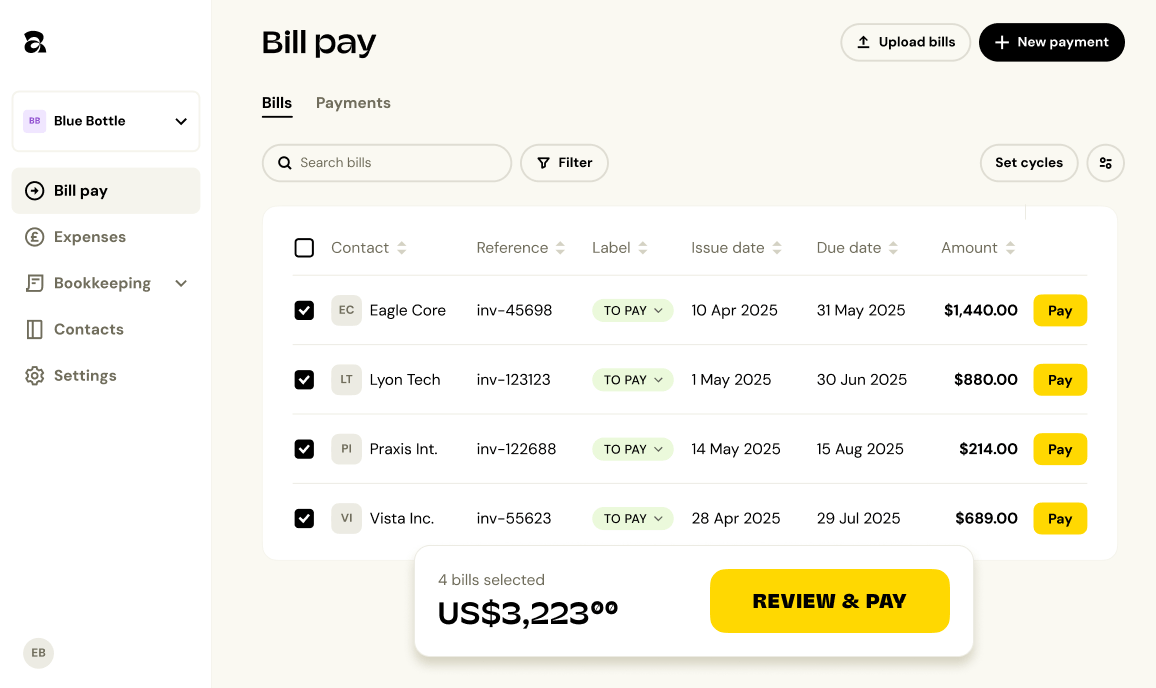Screen dimensions: 1156x688
Task: Toggle the select-all header checkbox
Action: [x=304, y=248]
